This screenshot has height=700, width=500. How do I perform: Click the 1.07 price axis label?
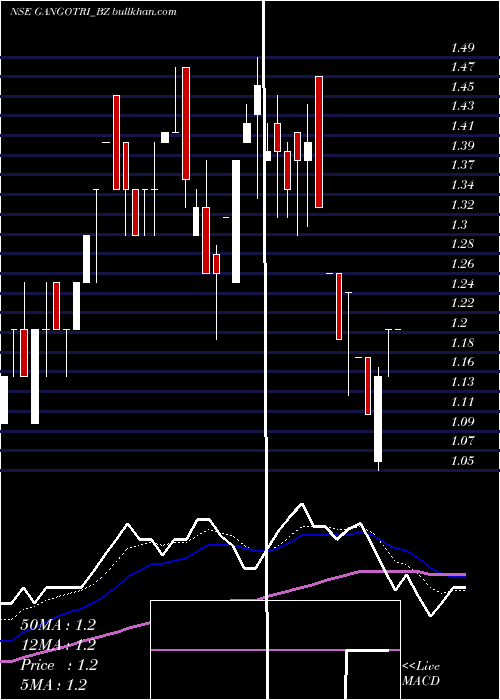[x=462, y=441]
